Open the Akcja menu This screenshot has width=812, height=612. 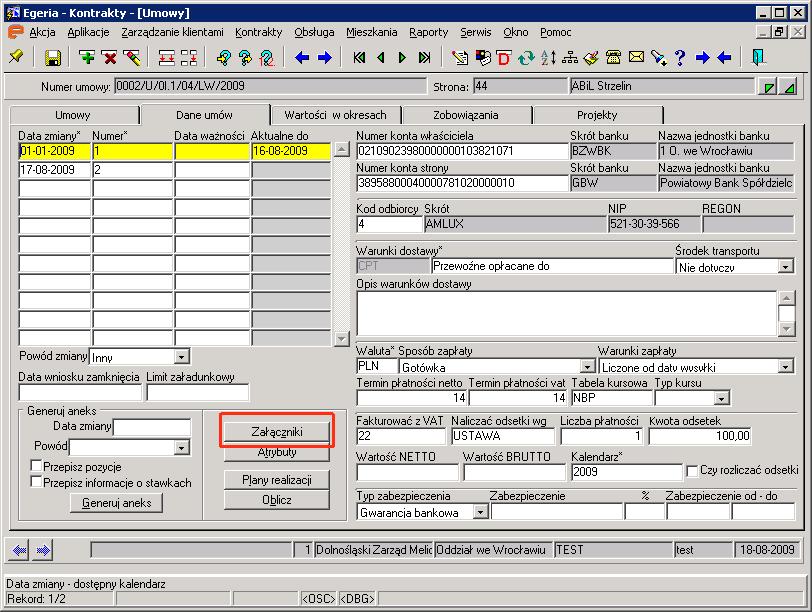click(x=42, y=32)
